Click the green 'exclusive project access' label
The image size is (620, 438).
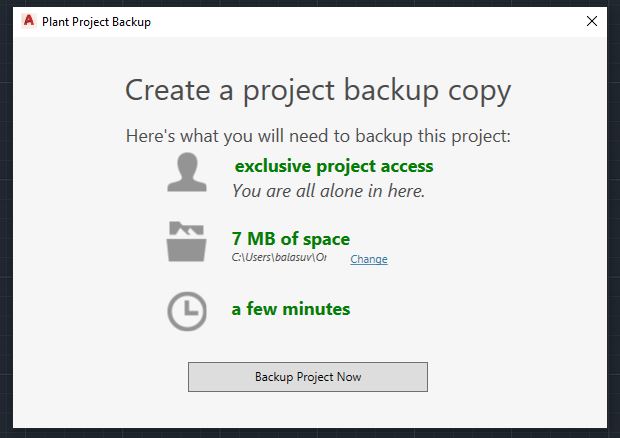(334, 166)
